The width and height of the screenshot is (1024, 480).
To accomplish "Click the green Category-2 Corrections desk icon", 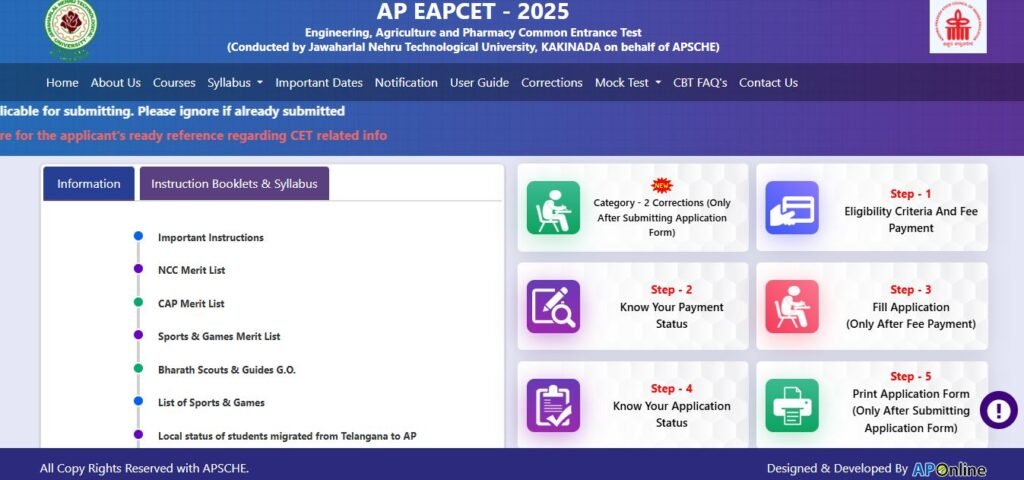I will (553, 208).
